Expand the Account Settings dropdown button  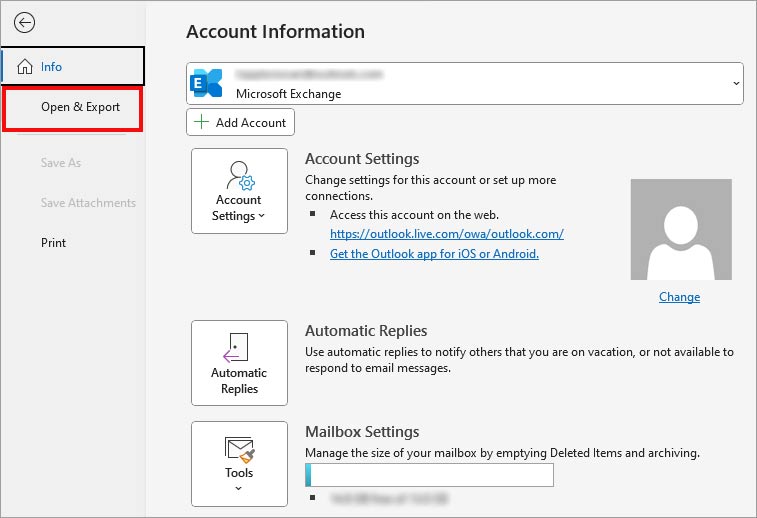point(239,191)
